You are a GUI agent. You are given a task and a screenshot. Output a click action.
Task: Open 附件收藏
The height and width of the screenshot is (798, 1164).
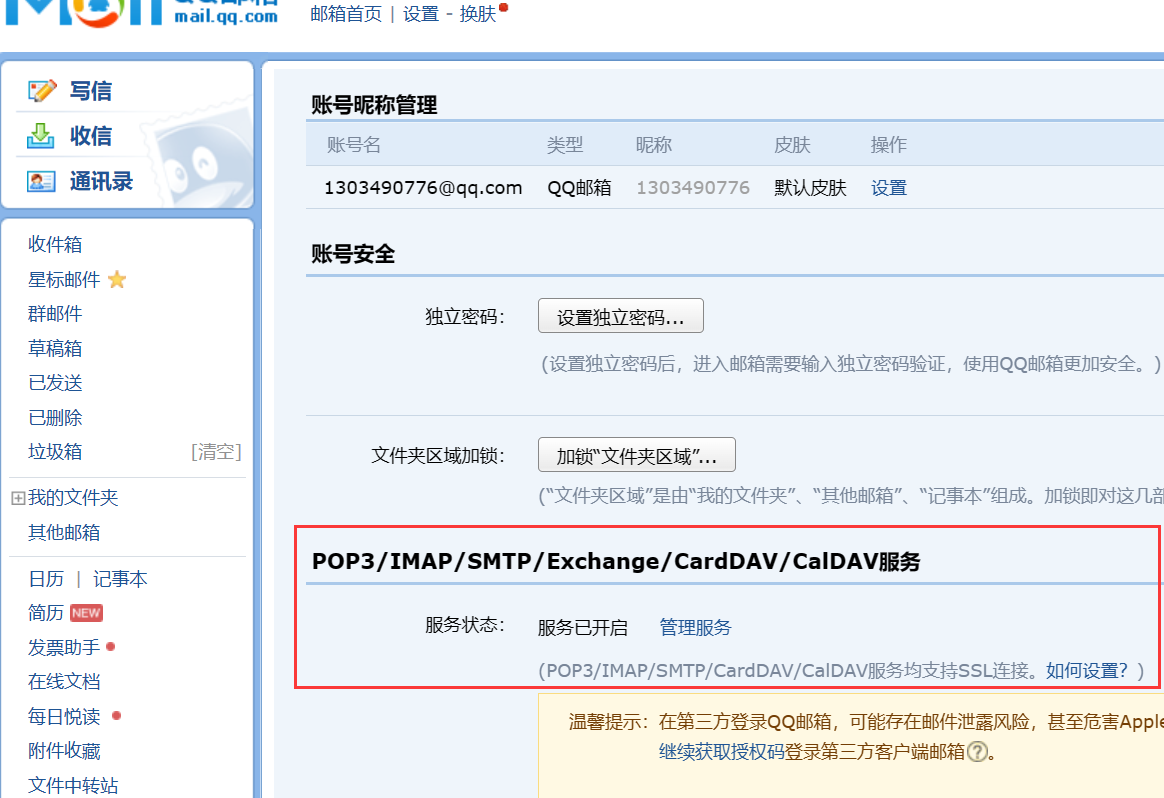point(64,750)
